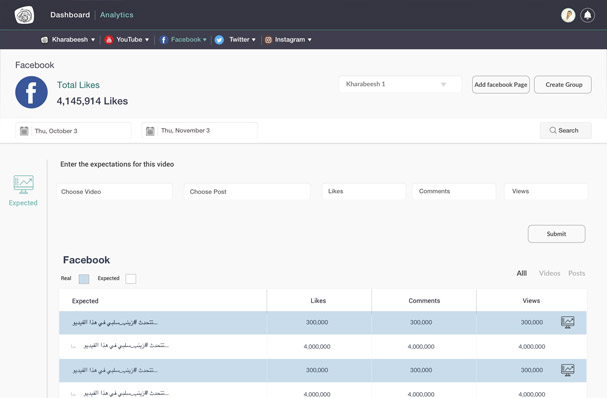
Task: Open the Kharabeesh 1 page selector
Action: point(400,84)
